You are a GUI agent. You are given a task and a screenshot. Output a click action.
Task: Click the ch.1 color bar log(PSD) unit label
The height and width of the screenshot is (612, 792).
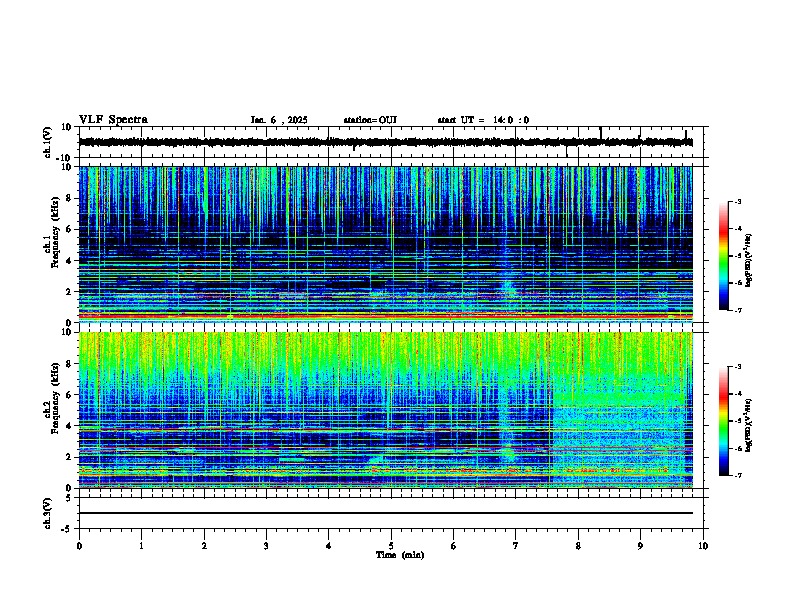point(749,260)
